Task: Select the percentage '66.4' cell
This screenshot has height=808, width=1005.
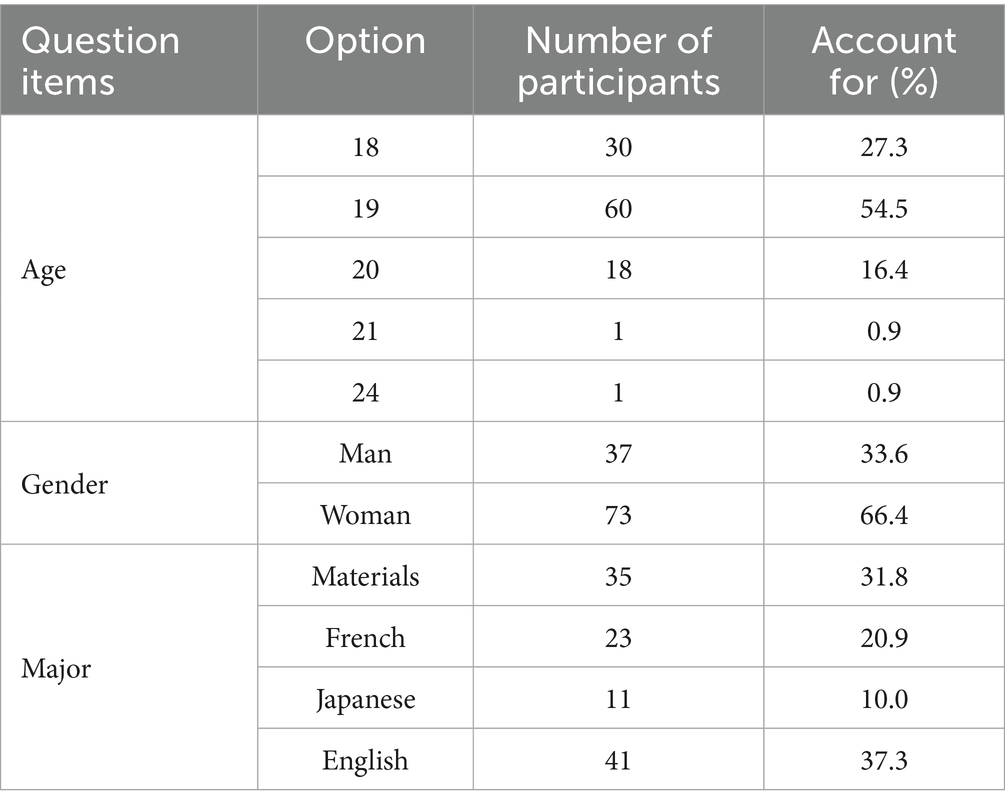Action: pos(883,515)
